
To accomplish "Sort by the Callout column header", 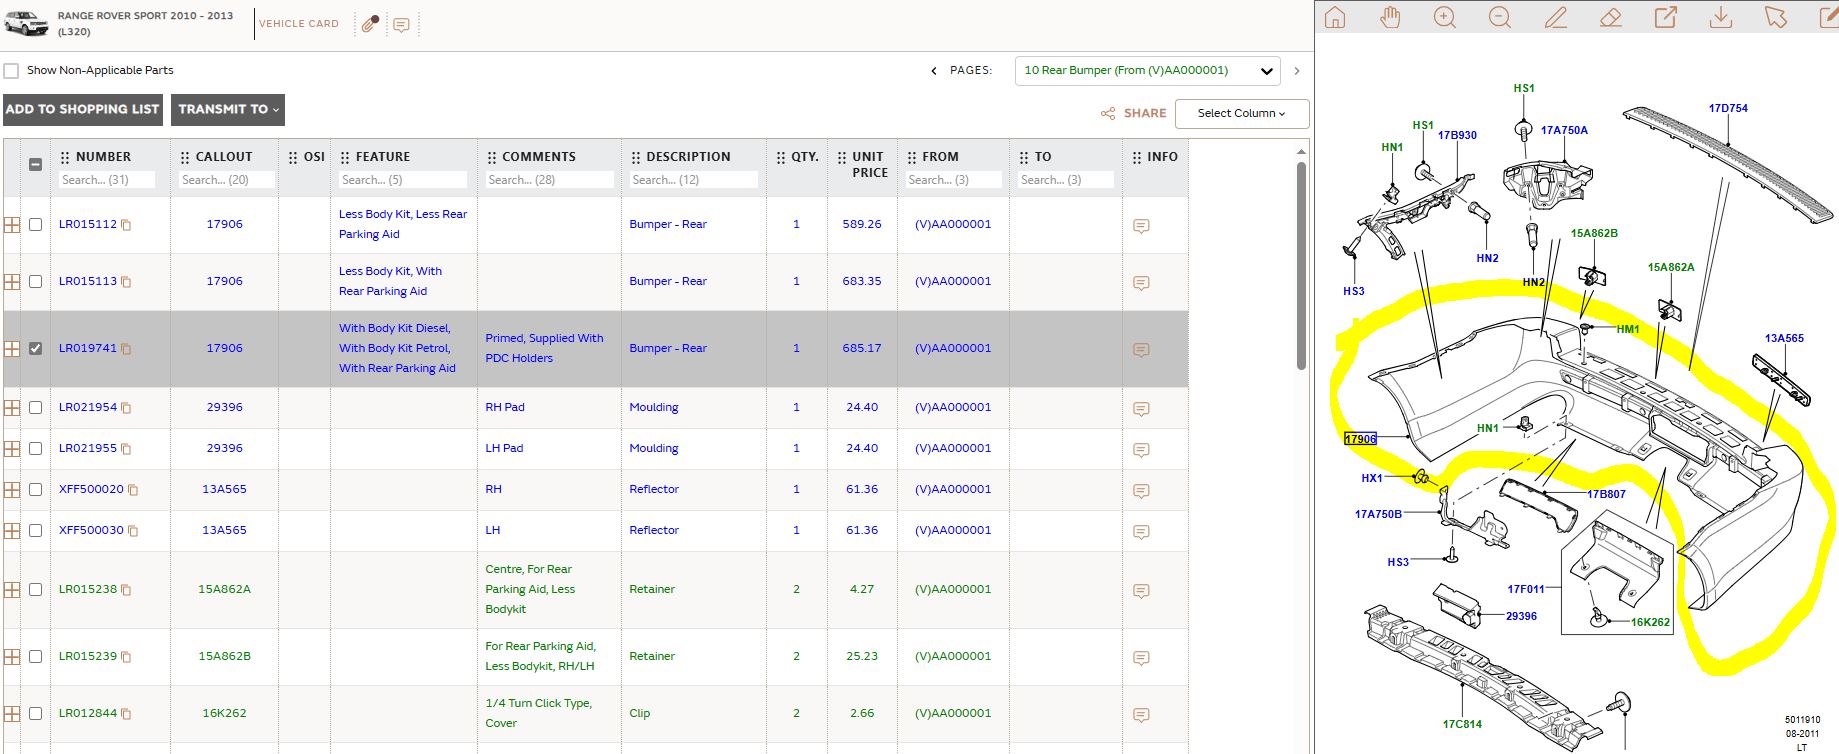I will (224, 157).
